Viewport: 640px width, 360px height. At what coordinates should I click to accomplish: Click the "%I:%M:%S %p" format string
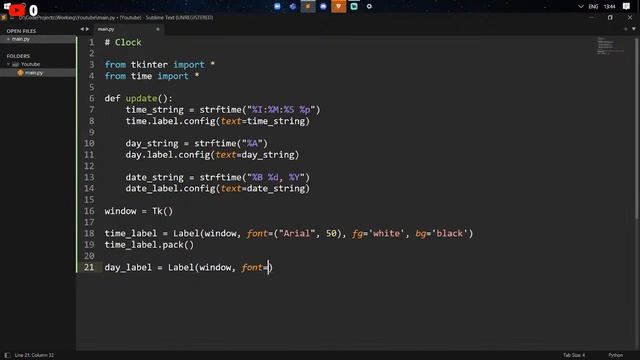tap(281, 110)
